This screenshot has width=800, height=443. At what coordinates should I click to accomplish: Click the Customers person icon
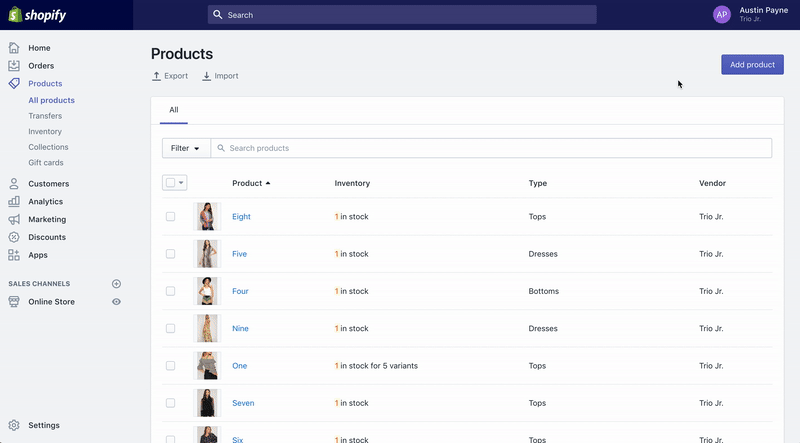point(14,184)
